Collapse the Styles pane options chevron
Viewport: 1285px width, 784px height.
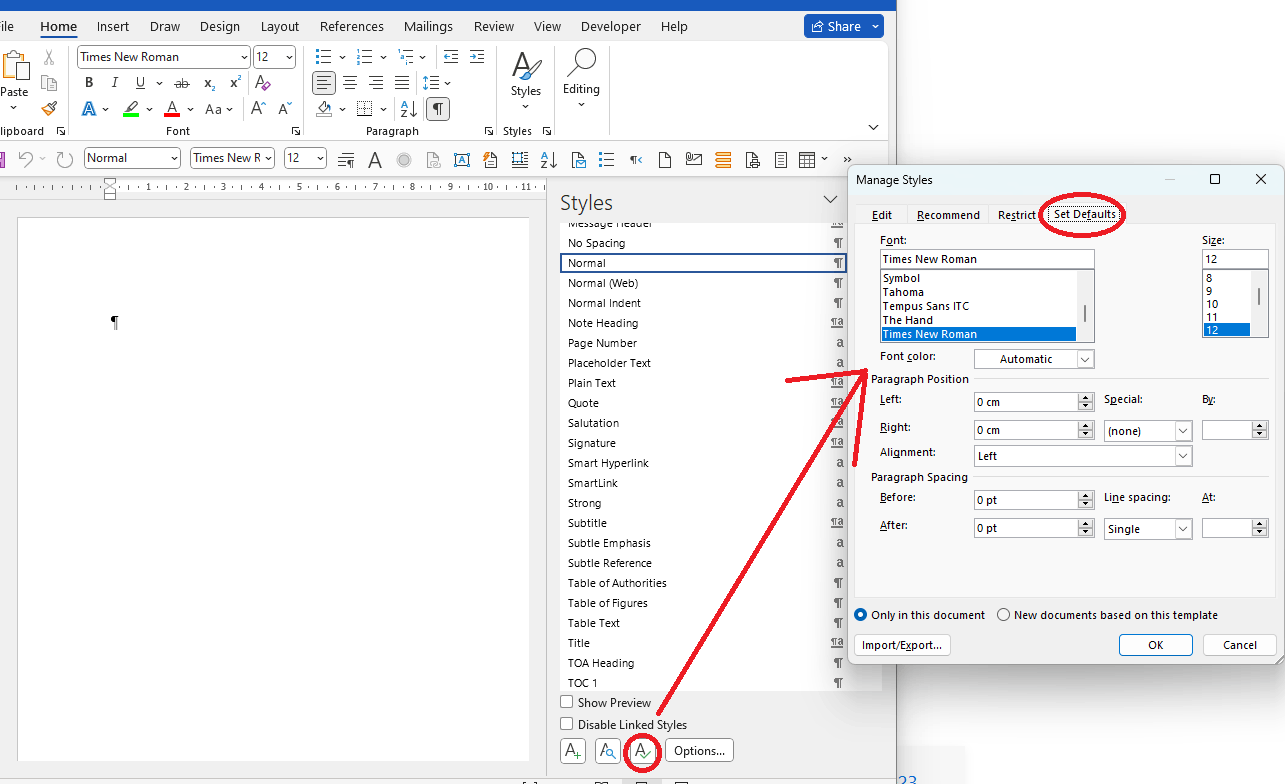(830, 201)
